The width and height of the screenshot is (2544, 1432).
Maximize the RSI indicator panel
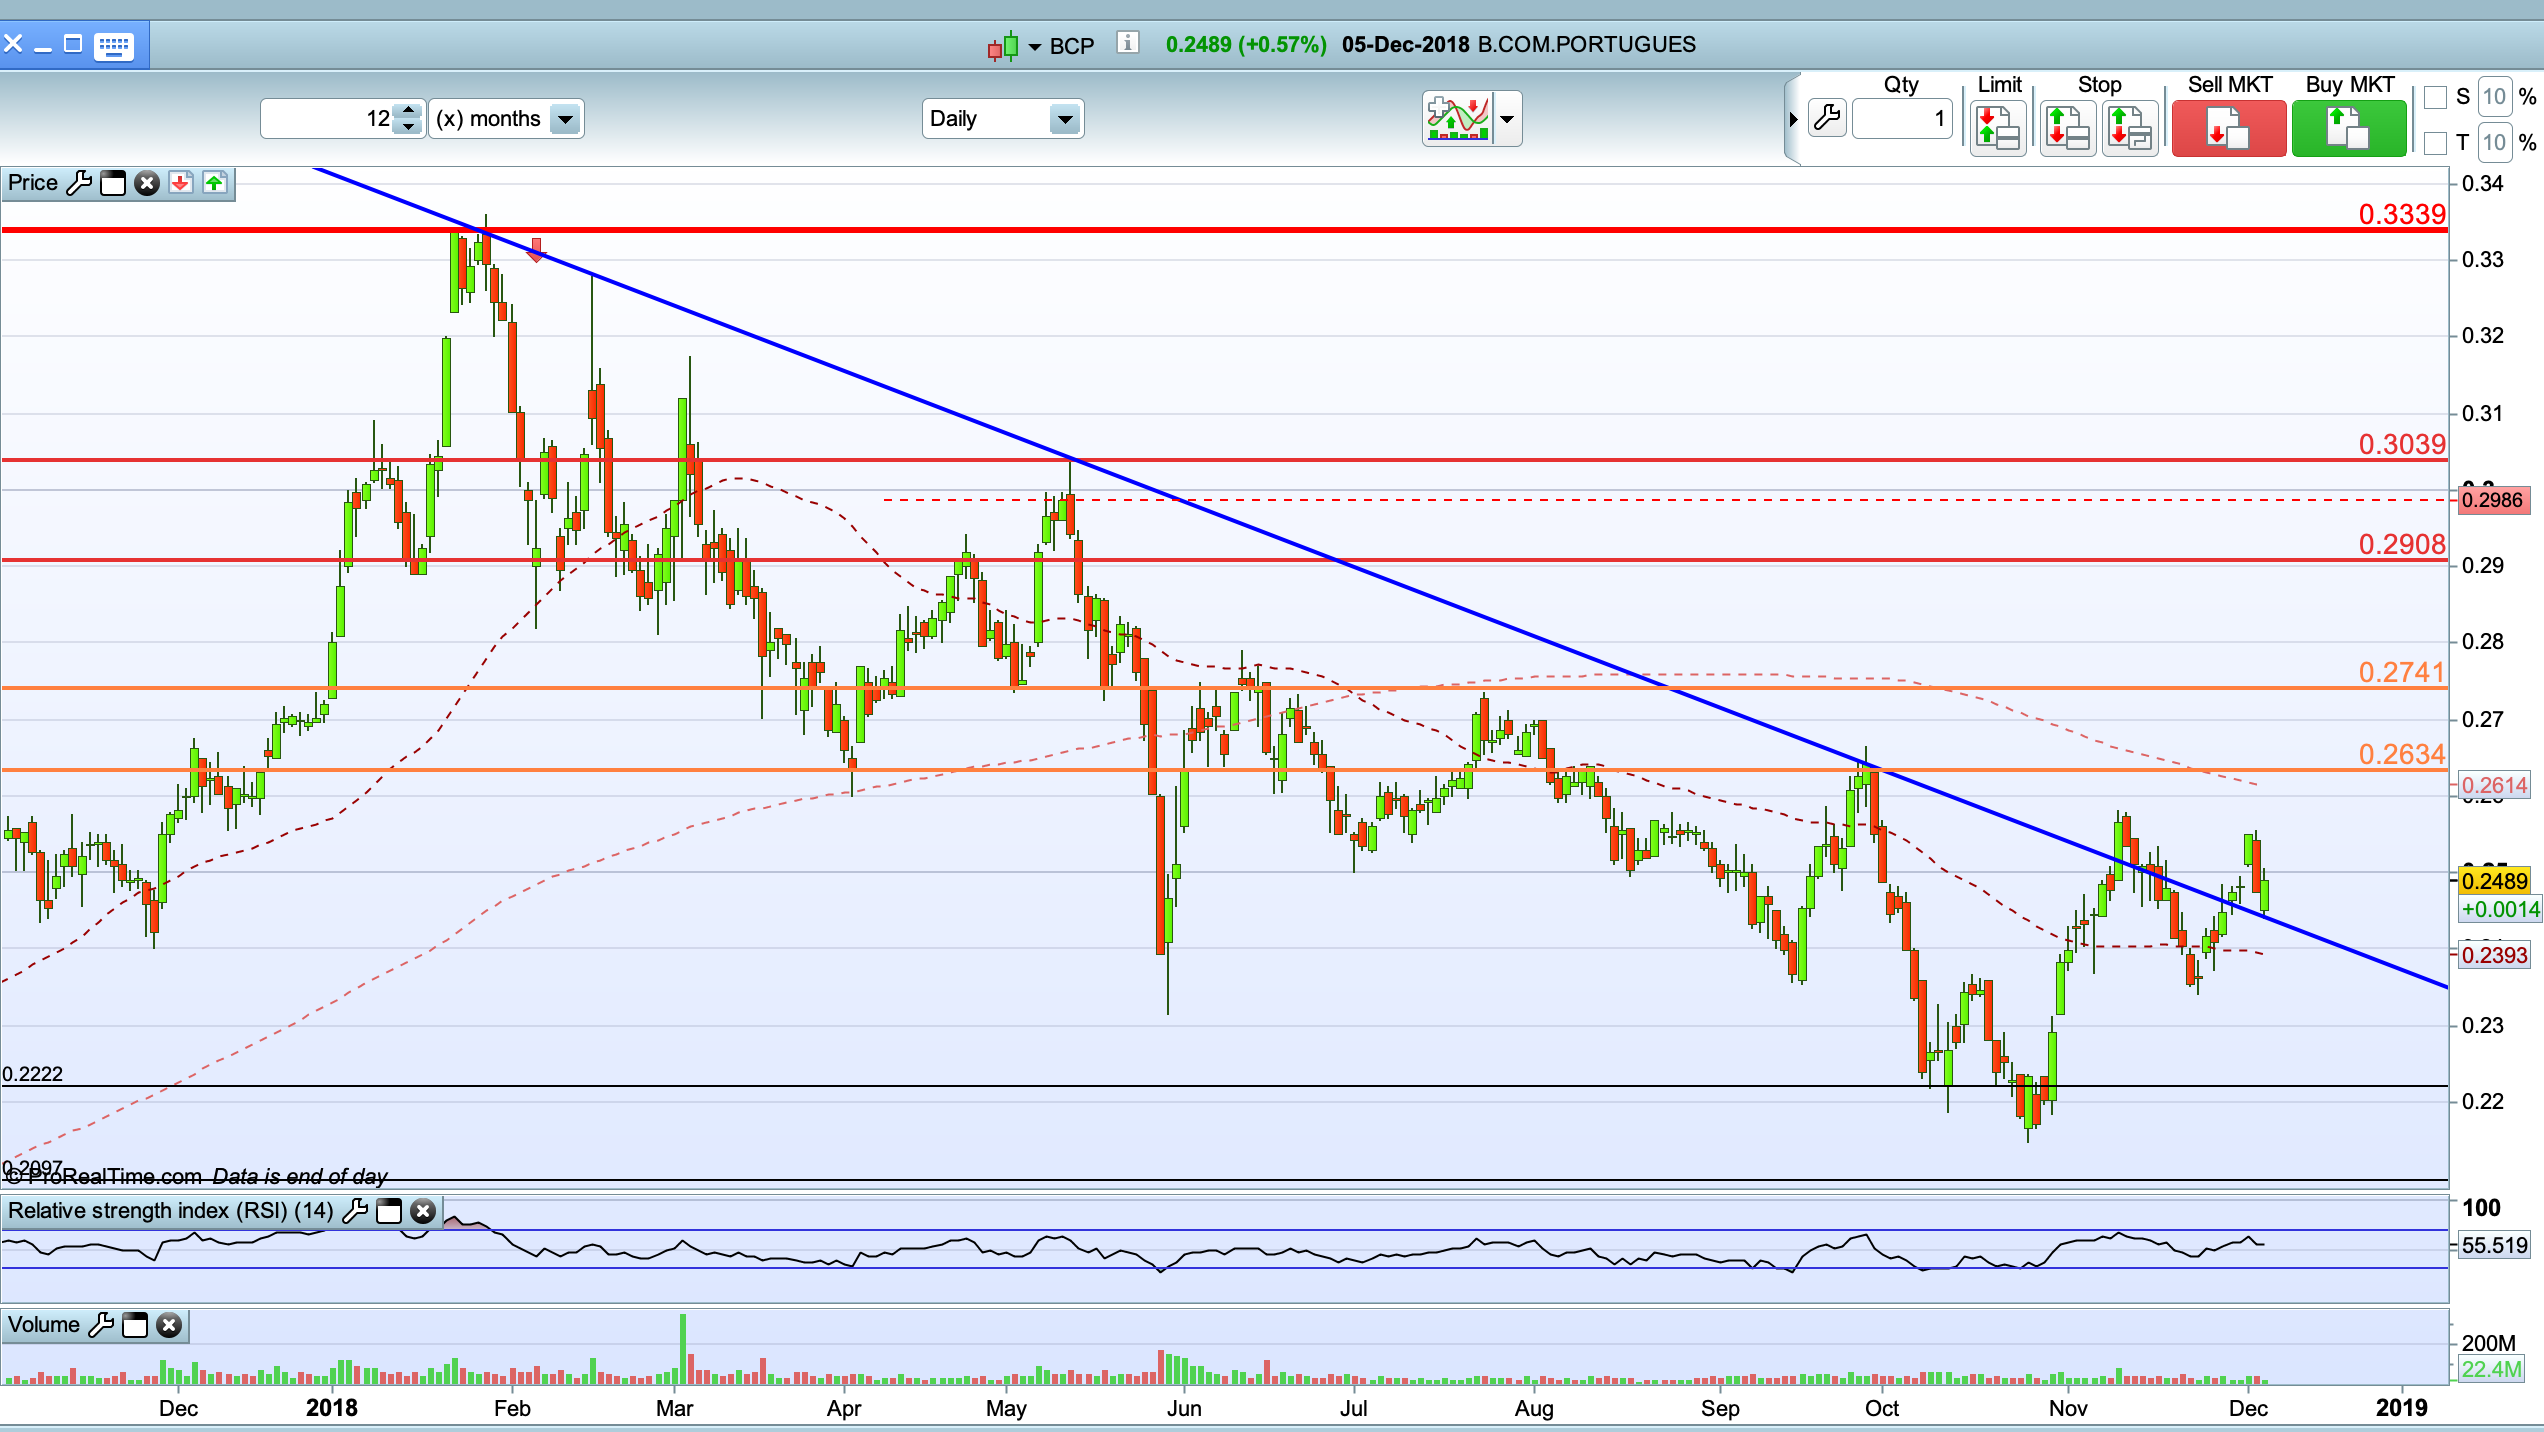[389, 1211]
